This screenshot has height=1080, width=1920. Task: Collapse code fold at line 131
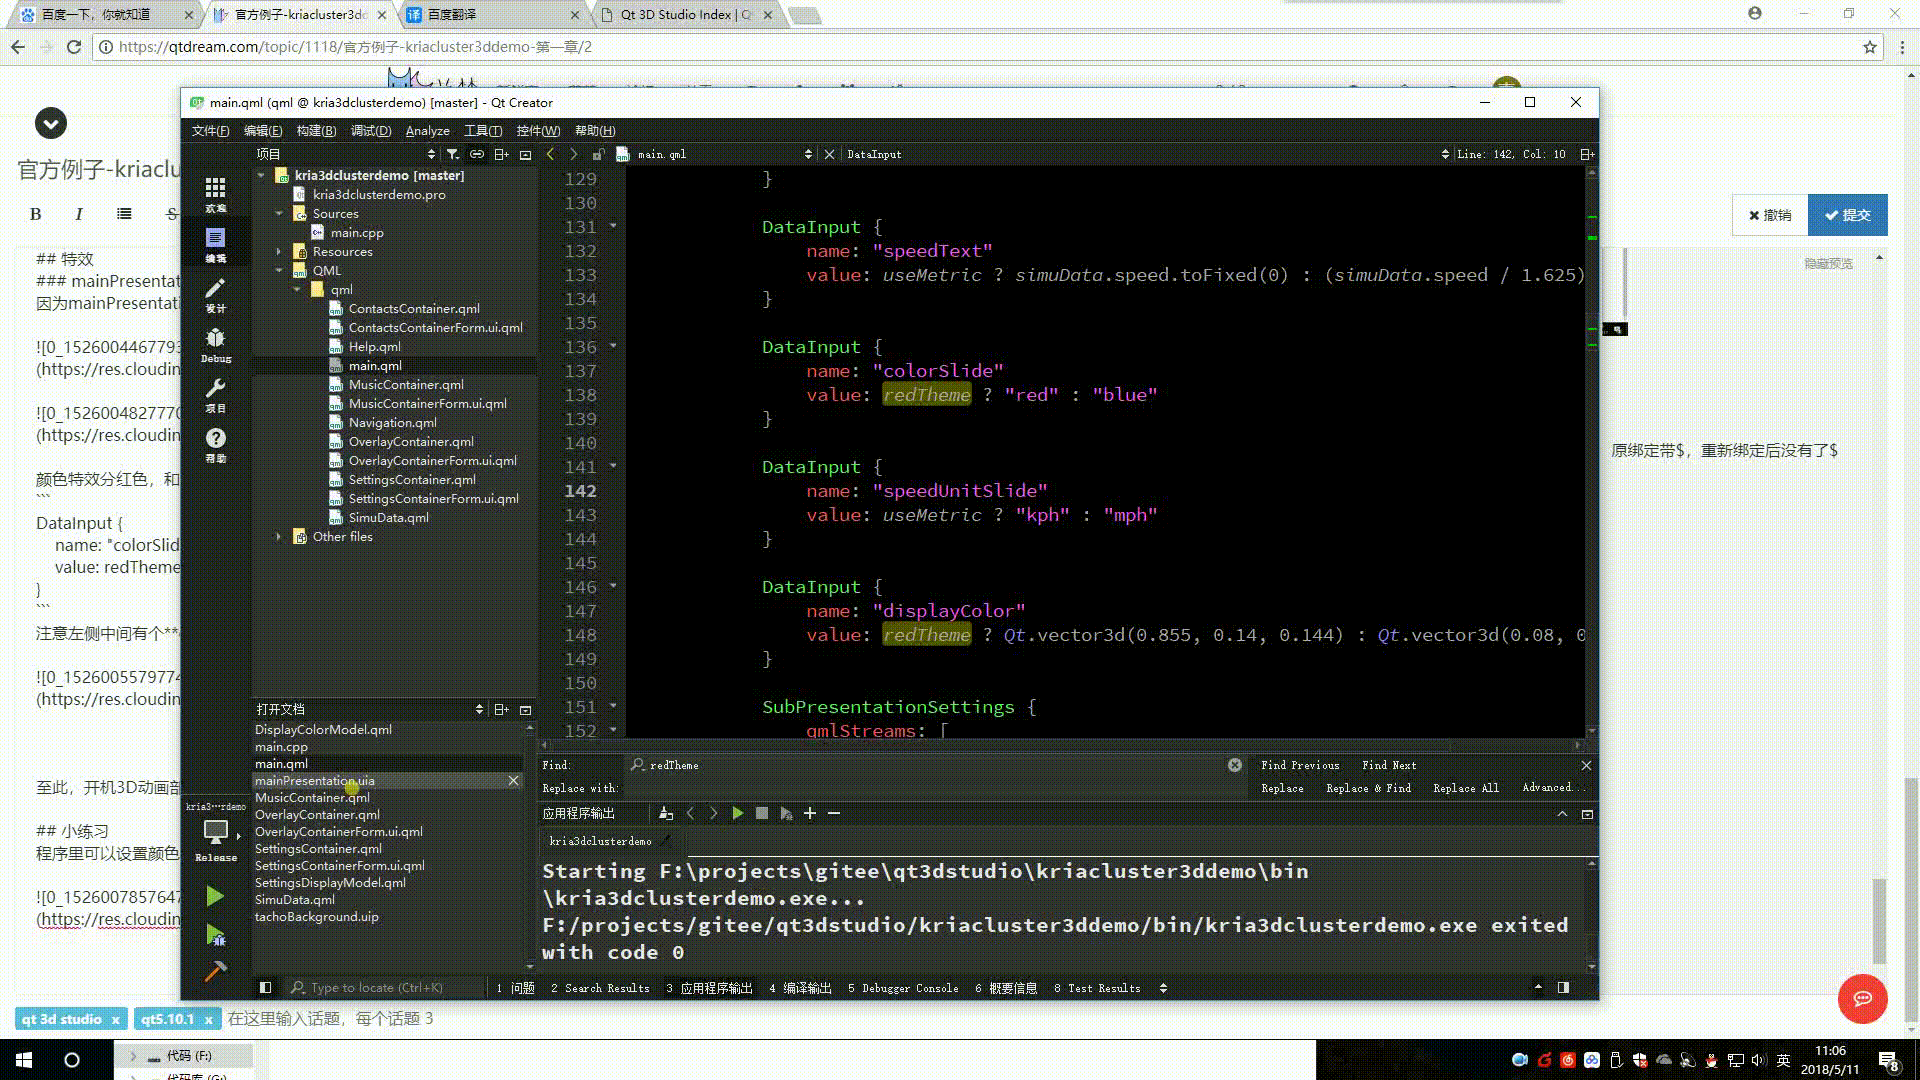click(613, 226)
